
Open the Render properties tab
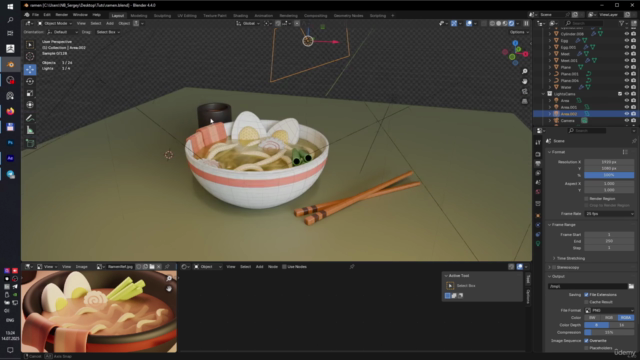(538, 154)
